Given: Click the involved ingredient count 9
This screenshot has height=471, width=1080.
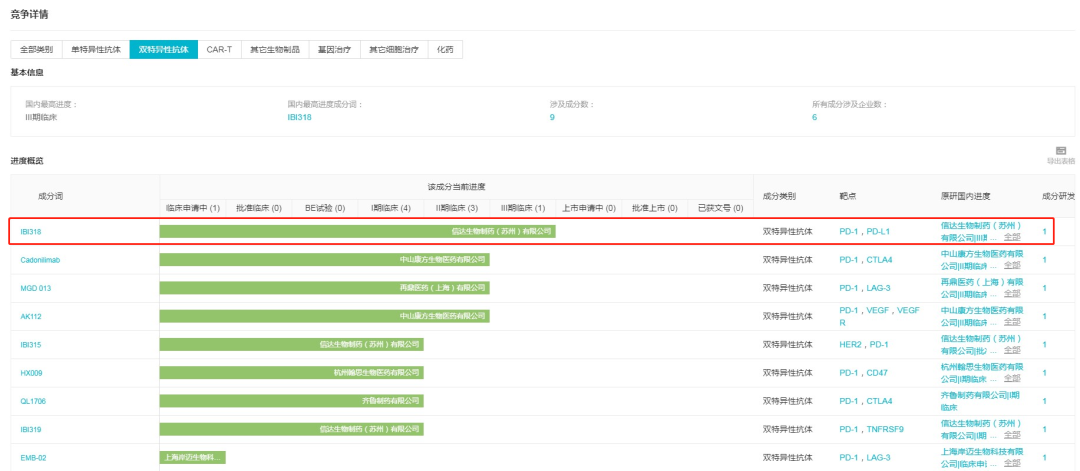Looking at the screenshot, I should tap(552, 117).
